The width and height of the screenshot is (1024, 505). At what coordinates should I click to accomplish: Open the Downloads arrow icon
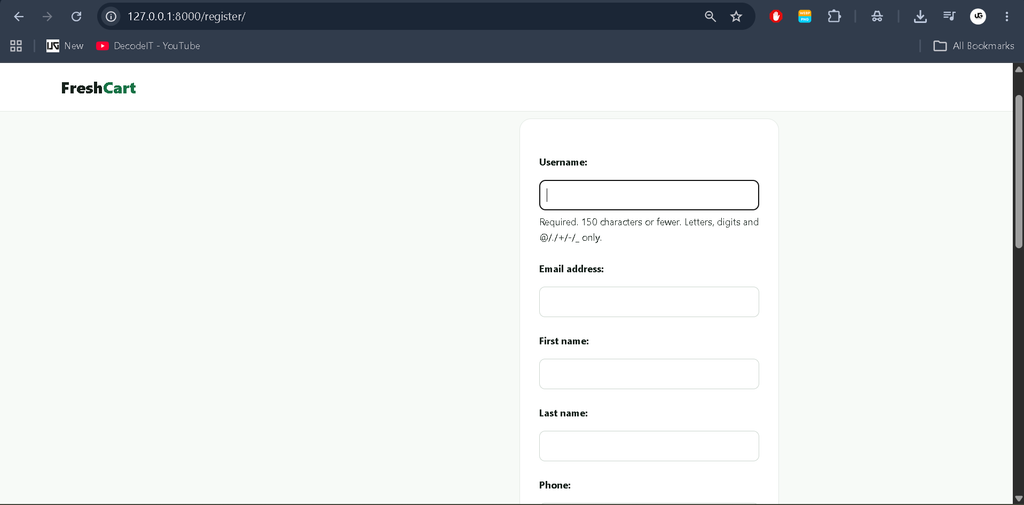click(920, 16)
